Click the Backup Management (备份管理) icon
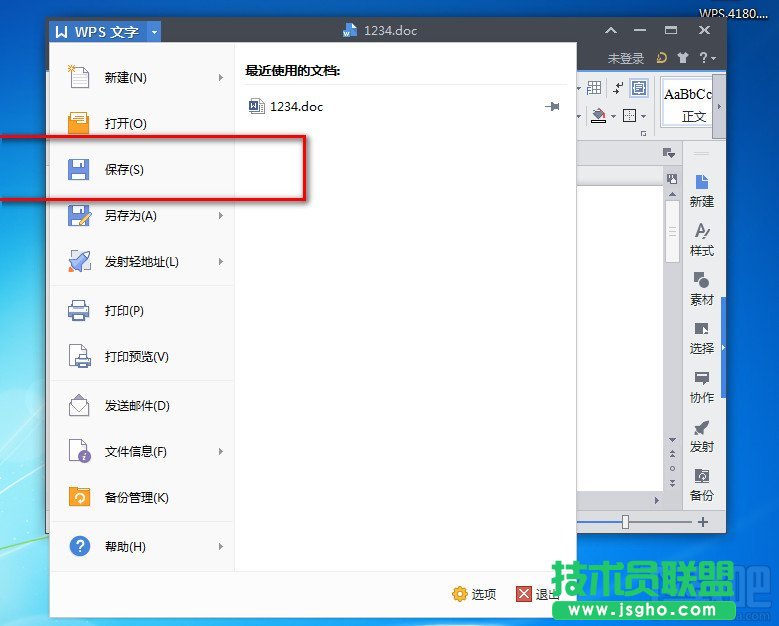The width and height of the screenshot is (779, 626). point(79,497)
